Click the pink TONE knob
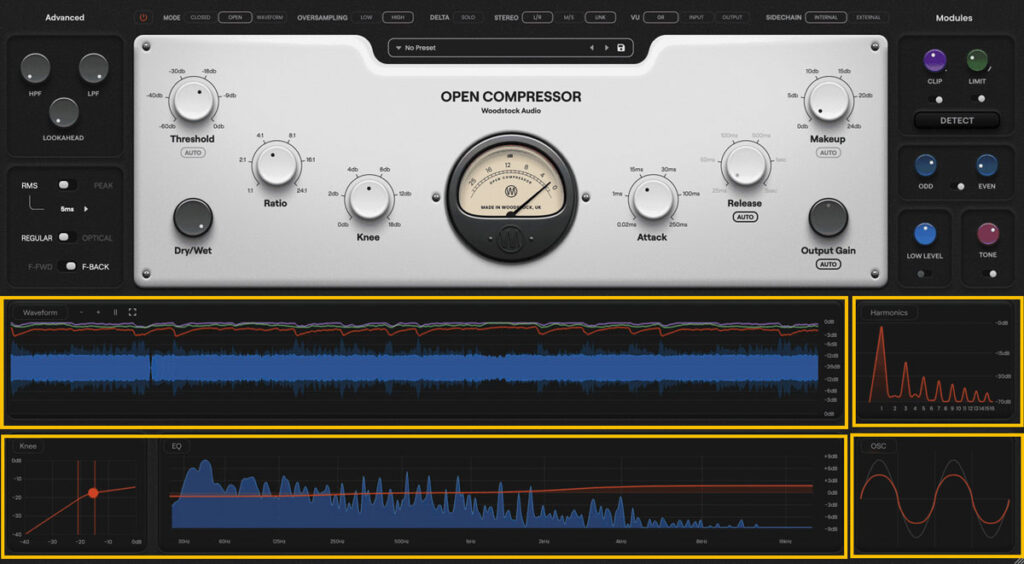Screen dimensions: 1024x564 987,234
